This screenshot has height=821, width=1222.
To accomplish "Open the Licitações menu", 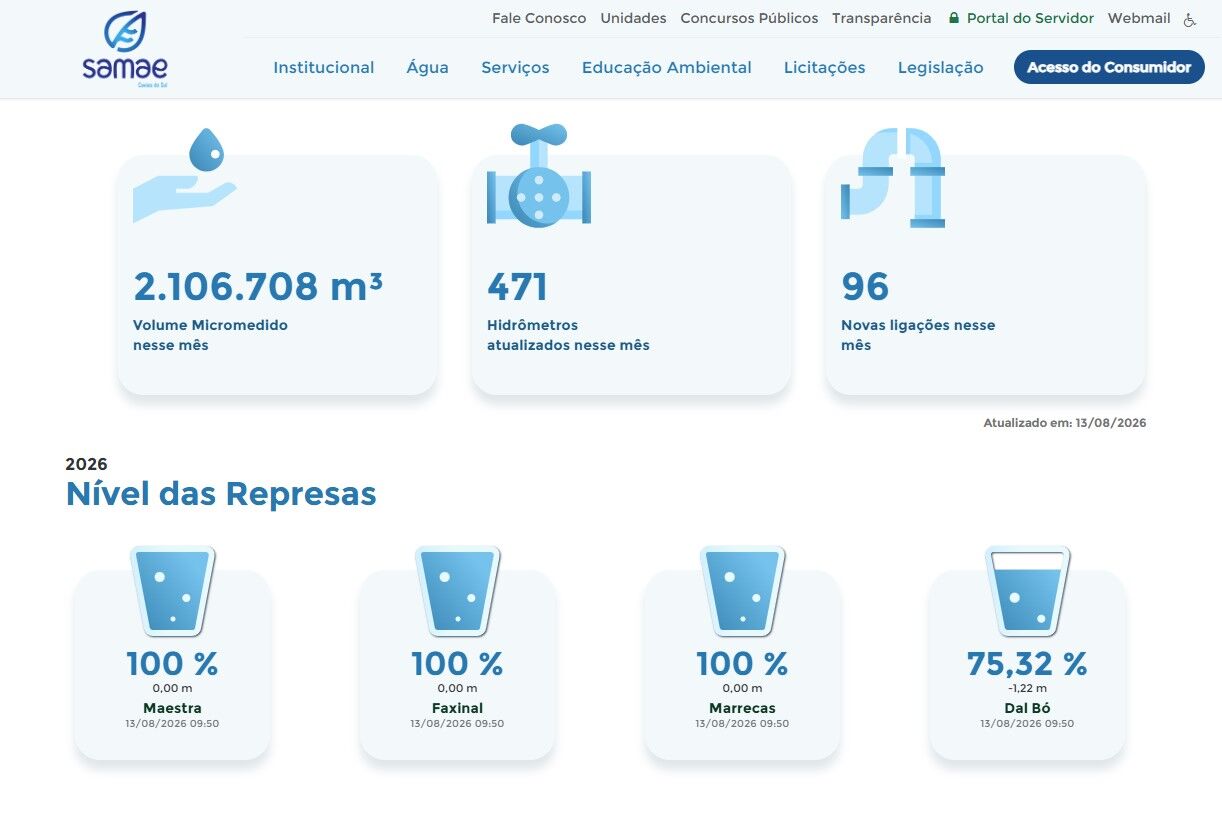I will click(825, 68).
